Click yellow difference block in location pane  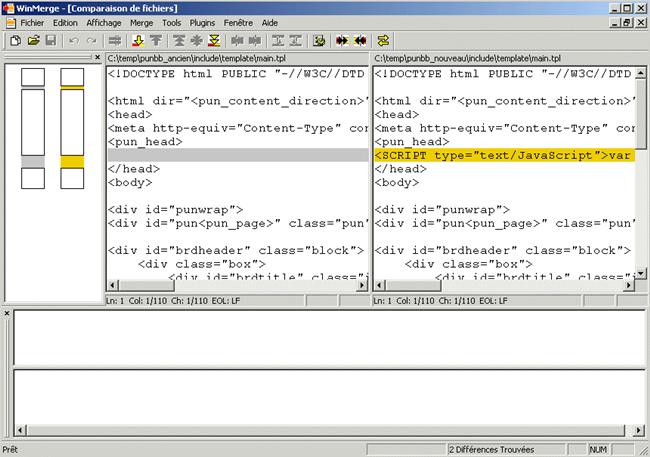[71, 161]
